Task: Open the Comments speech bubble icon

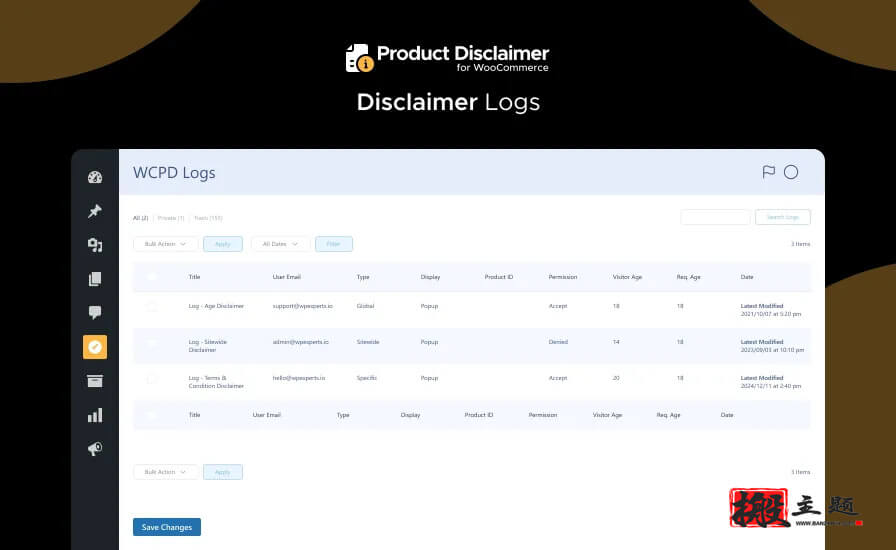Action: click(95, 312)
